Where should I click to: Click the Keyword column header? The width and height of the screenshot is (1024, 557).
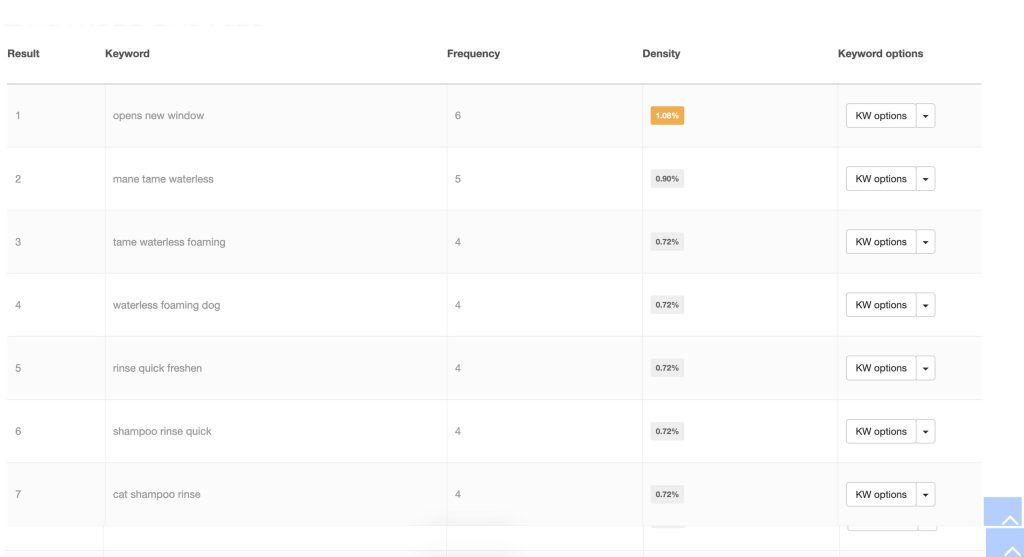(127, 54)
